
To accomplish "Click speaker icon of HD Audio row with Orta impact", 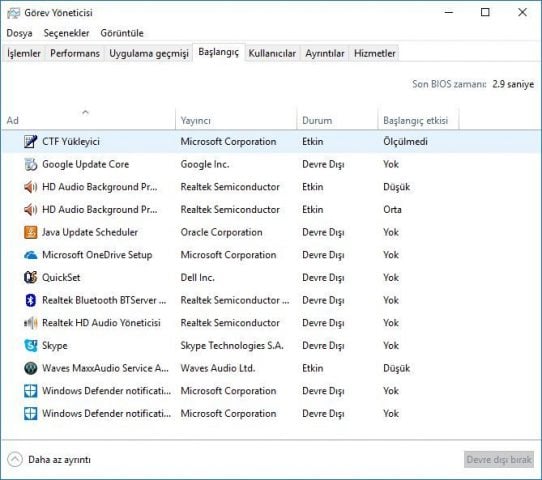I will tap(30, 210).
